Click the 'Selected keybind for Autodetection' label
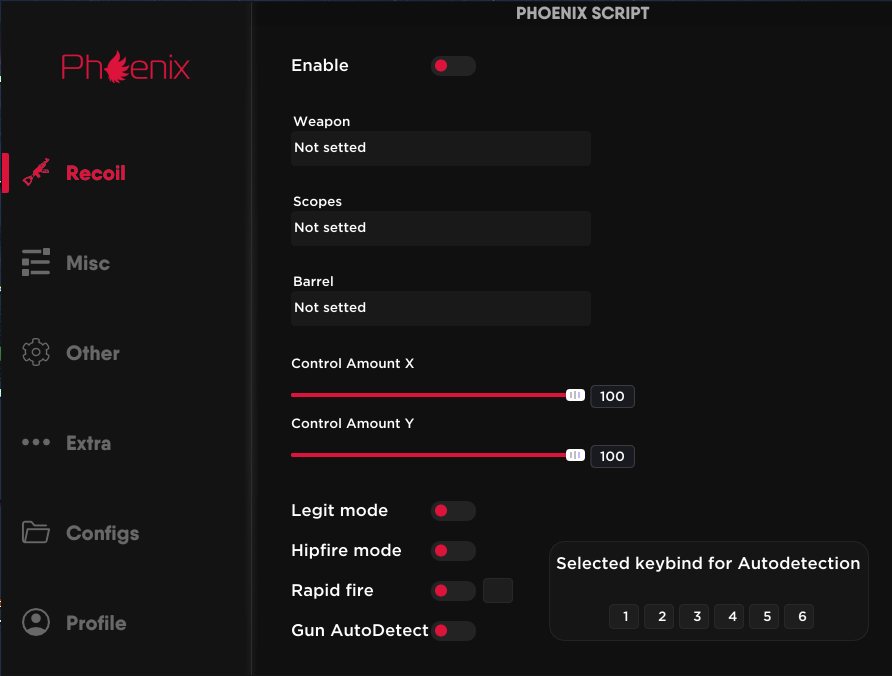The height and width of the screenshot is (676, 892). click(708, 563)
